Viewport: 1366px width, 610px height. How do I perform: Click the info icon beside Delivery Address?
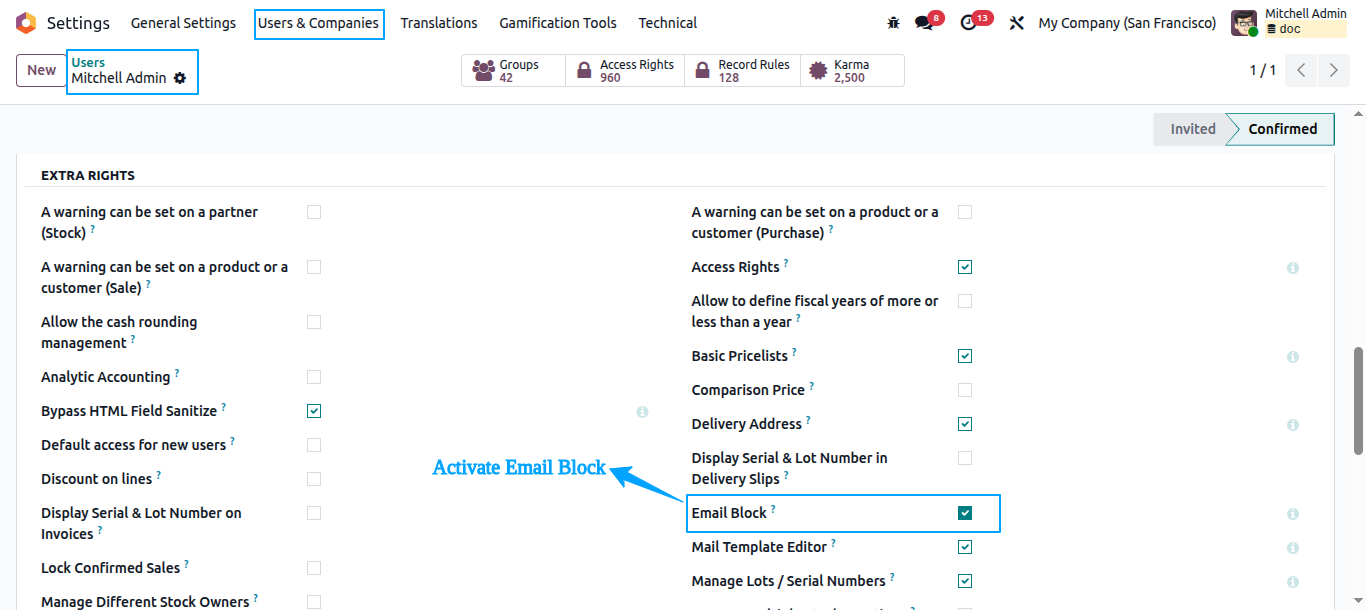coord(1293,425)
